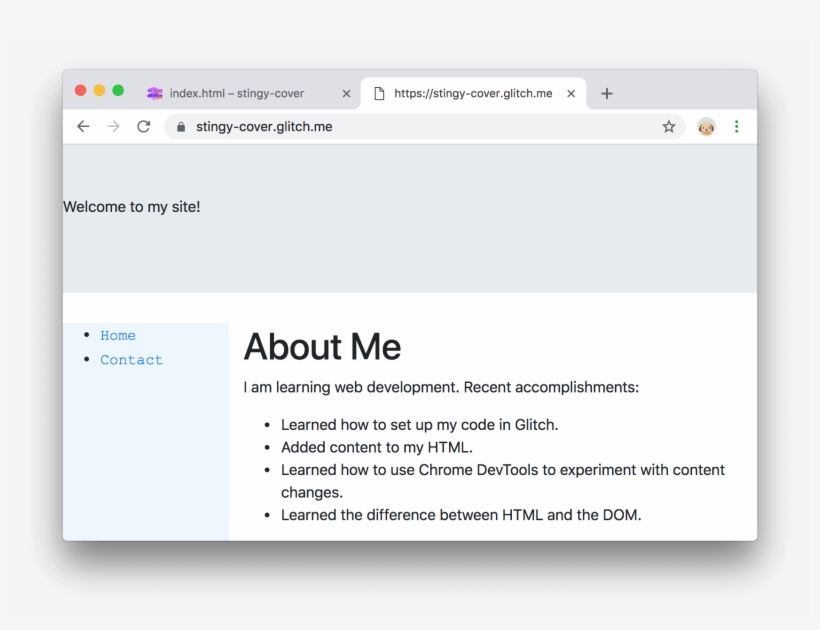The height and width of the screenshot is (630, 820).
Task: Open site security info via the padlock icon
Action: pyautogui.click(x=180, y=127)
